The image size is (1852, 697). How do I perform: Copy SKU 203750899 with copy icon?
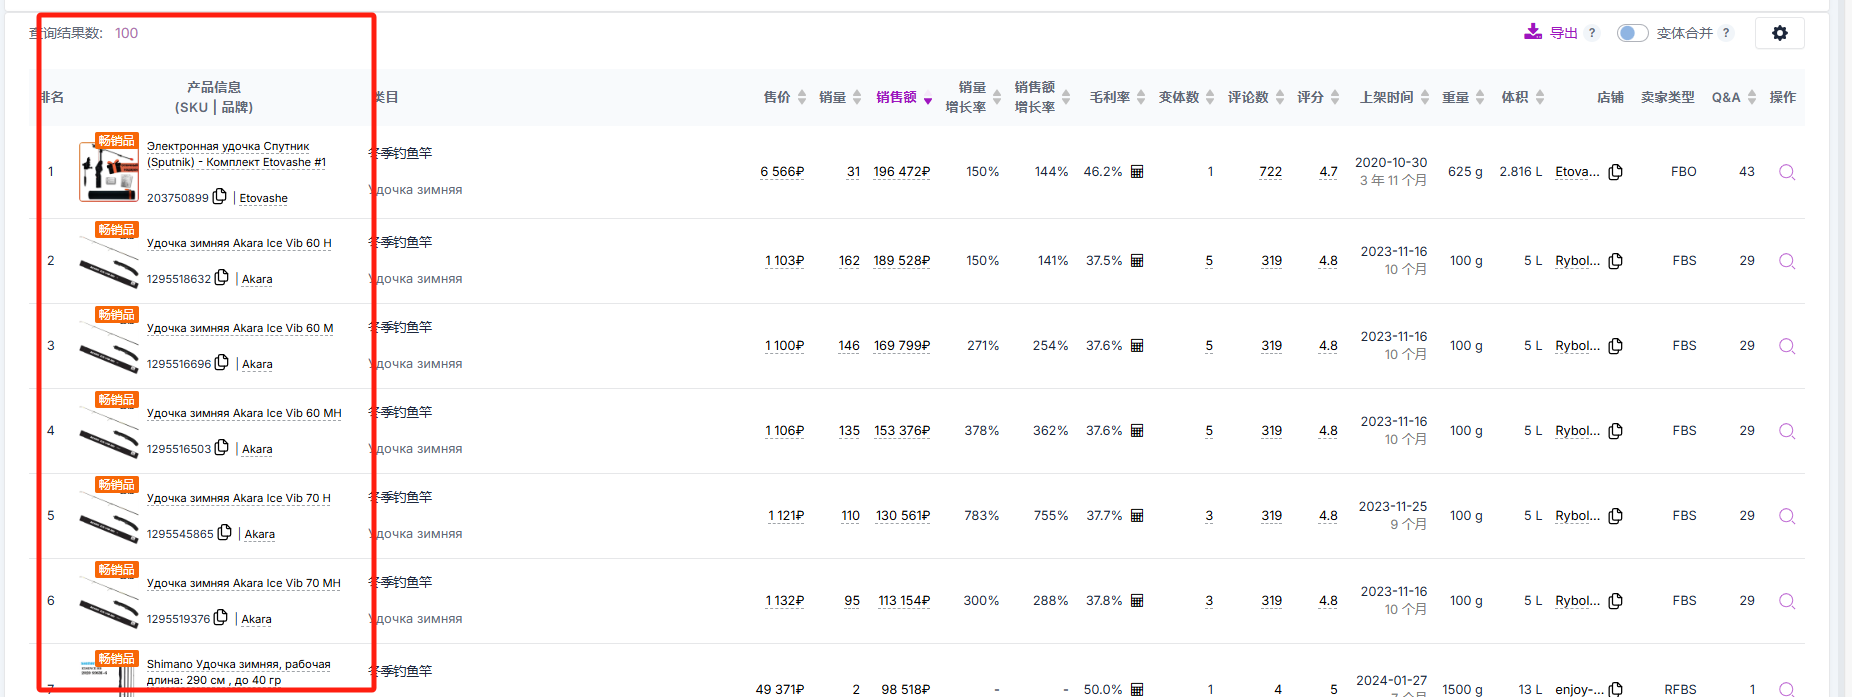220,197
